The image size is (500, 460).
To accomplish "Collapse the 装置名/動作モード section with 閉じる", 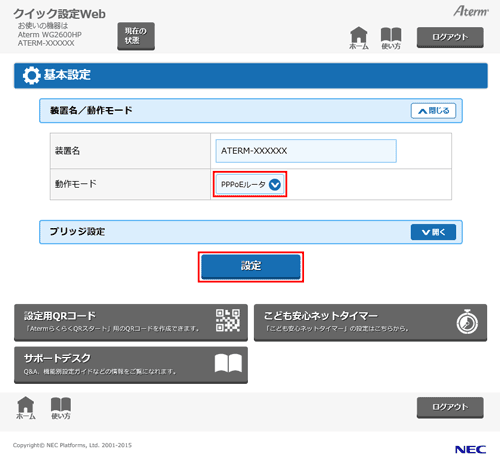I will (433, 111).
